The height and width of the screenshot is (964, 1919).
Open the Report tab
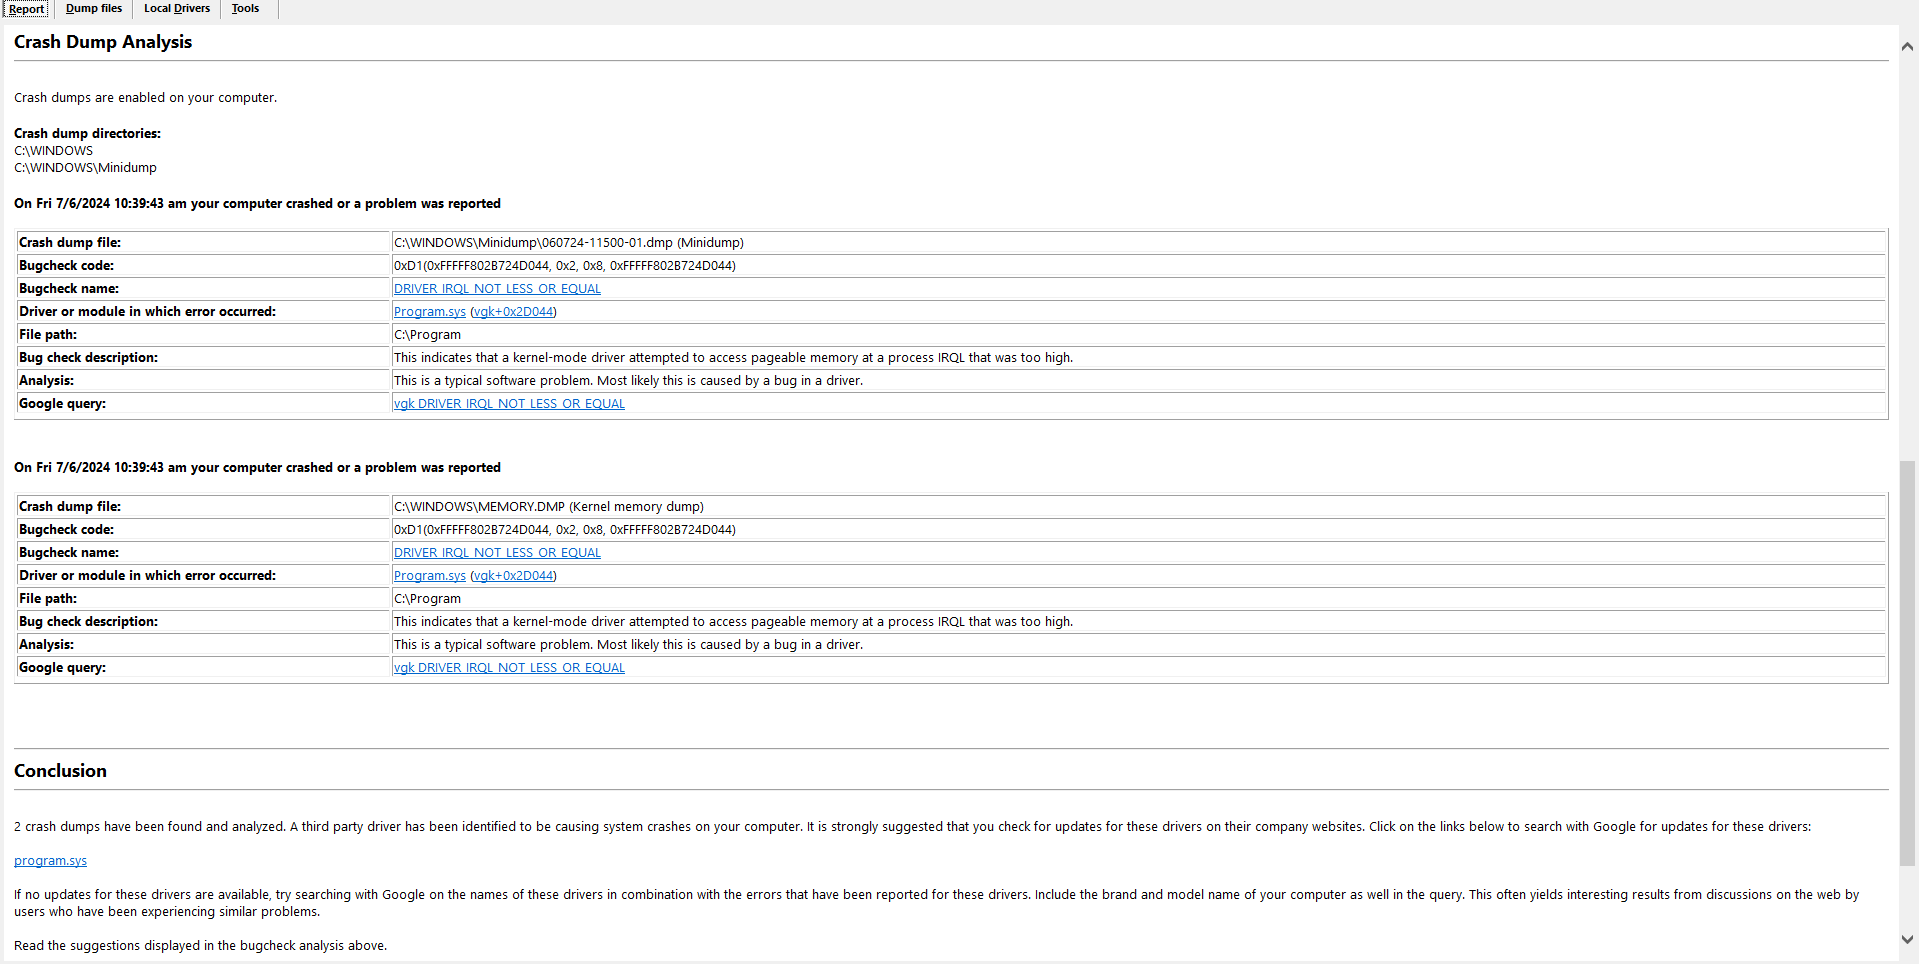(27, 9)
